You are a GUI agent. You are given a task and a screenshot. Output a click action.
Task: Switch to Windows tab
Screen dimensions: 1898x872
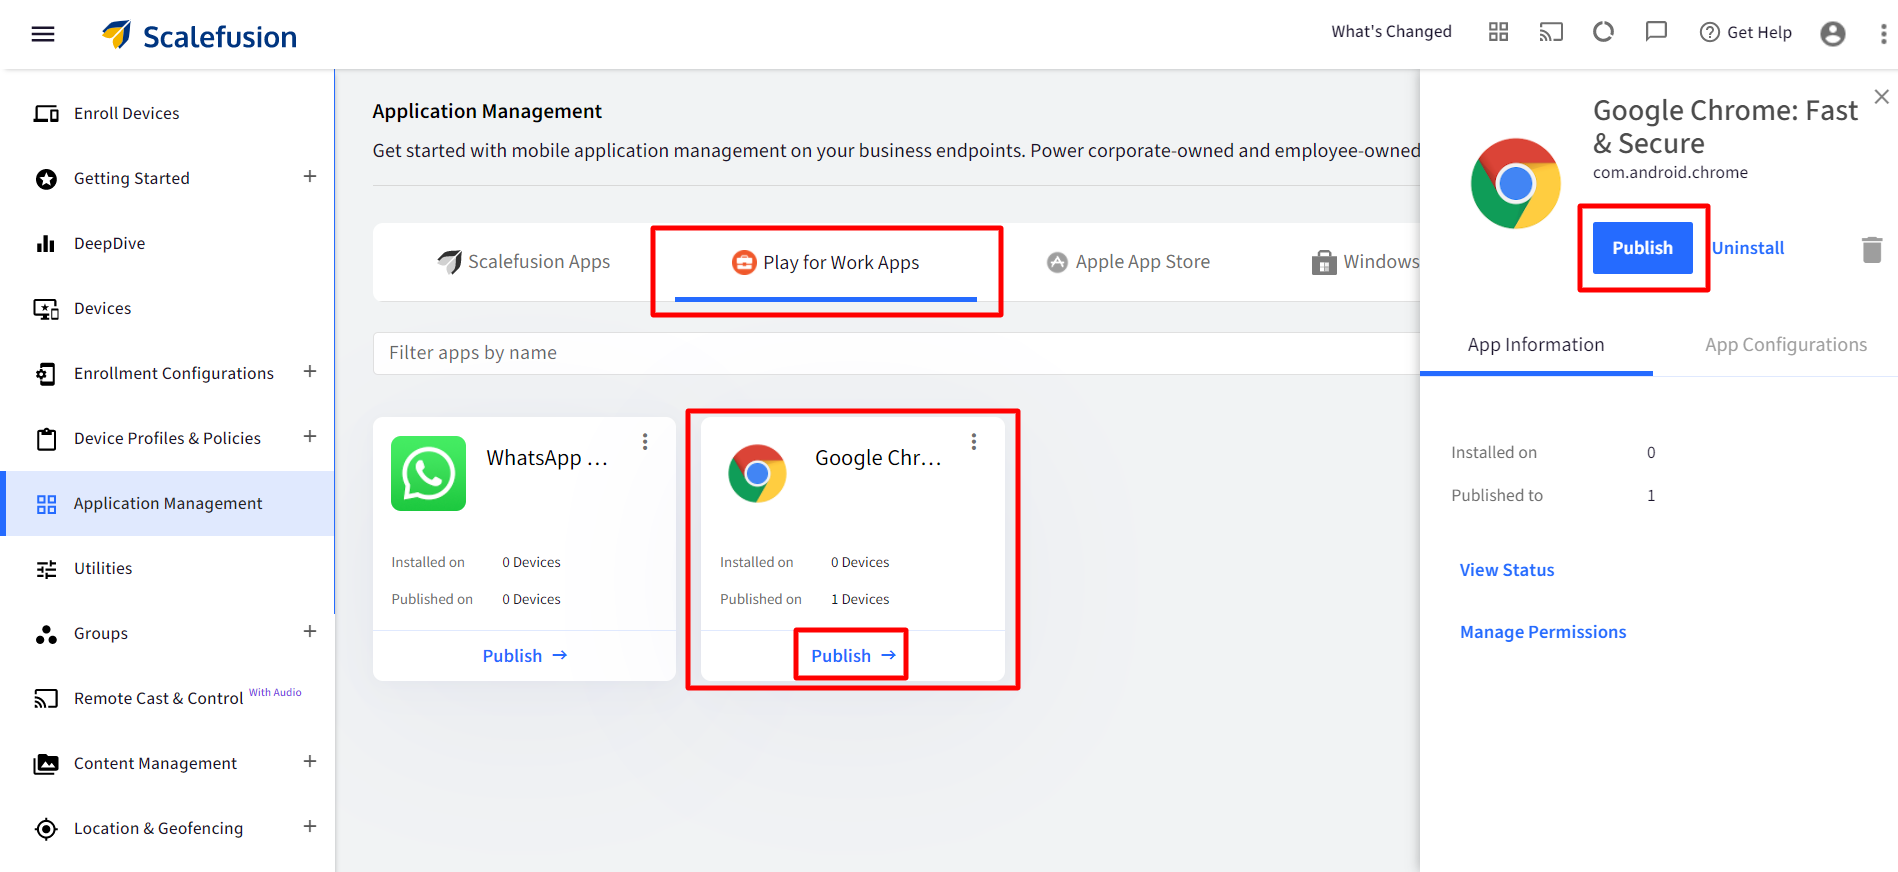click(x=1365, y=262)
